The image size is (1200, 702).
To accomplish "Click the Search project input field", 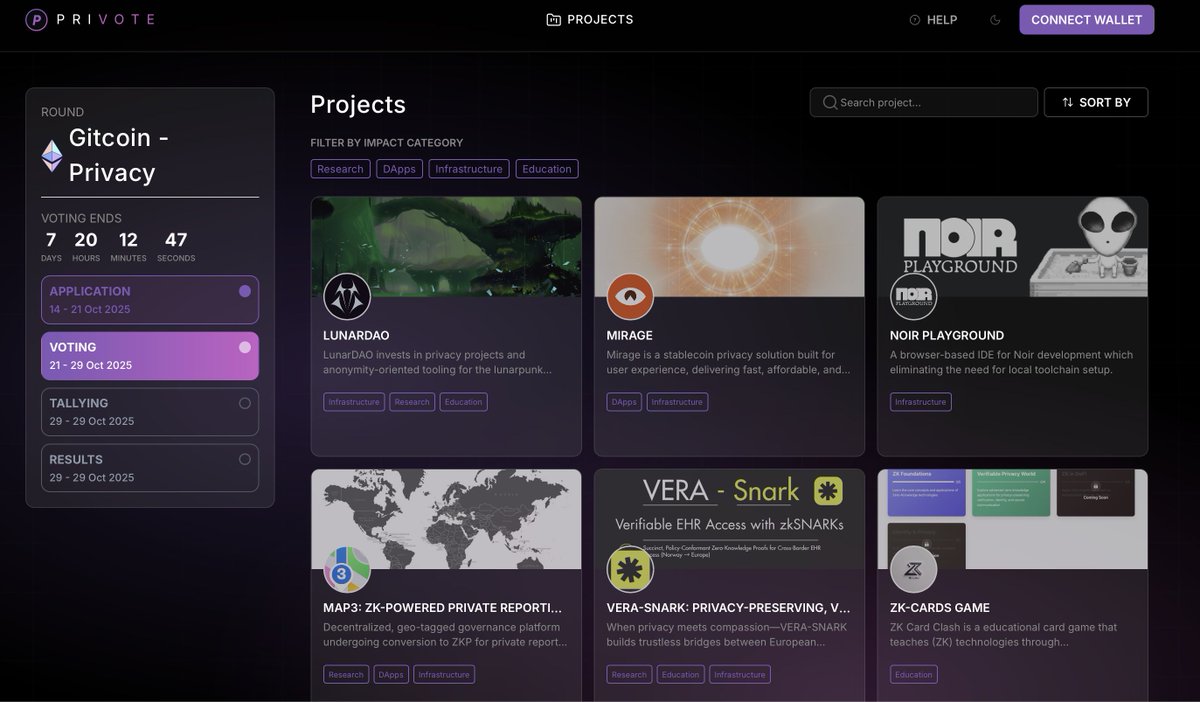I will [924, 102].
